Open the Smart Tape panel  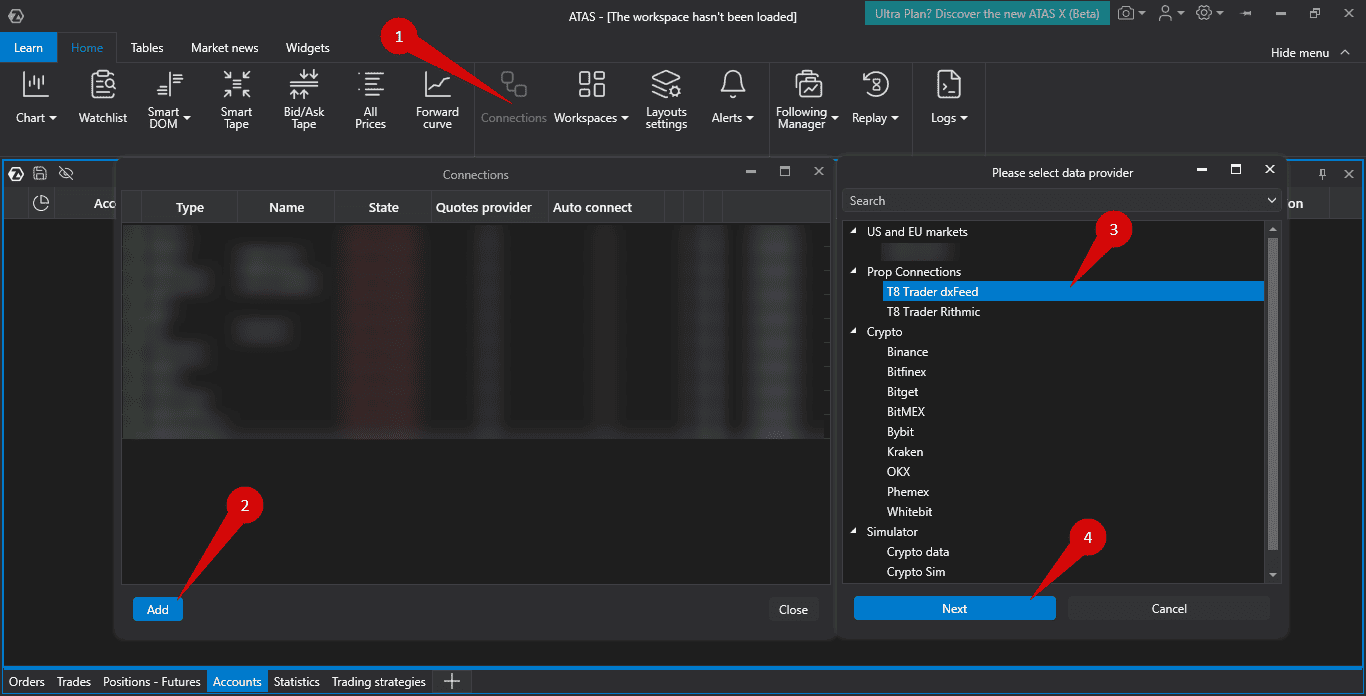point(237,98)
